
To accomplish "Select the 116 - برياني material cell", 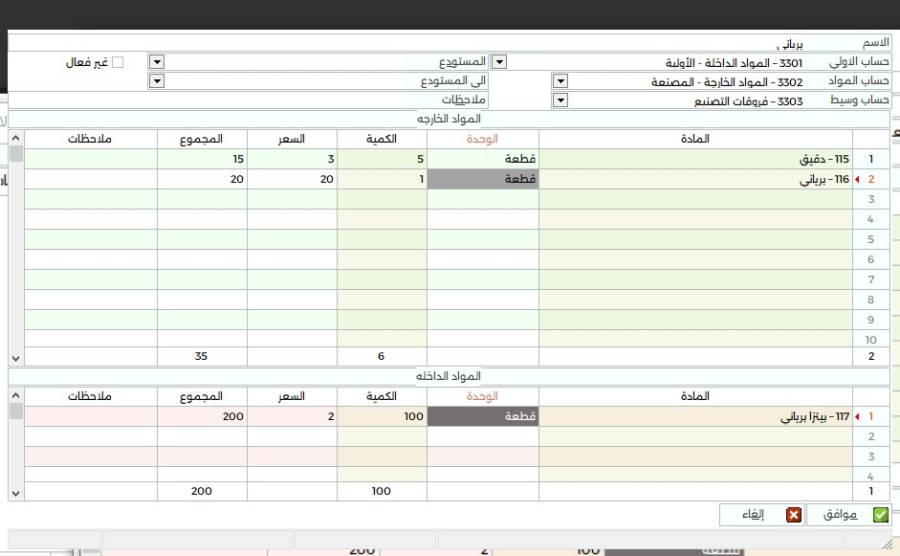I will coord(696,179).
